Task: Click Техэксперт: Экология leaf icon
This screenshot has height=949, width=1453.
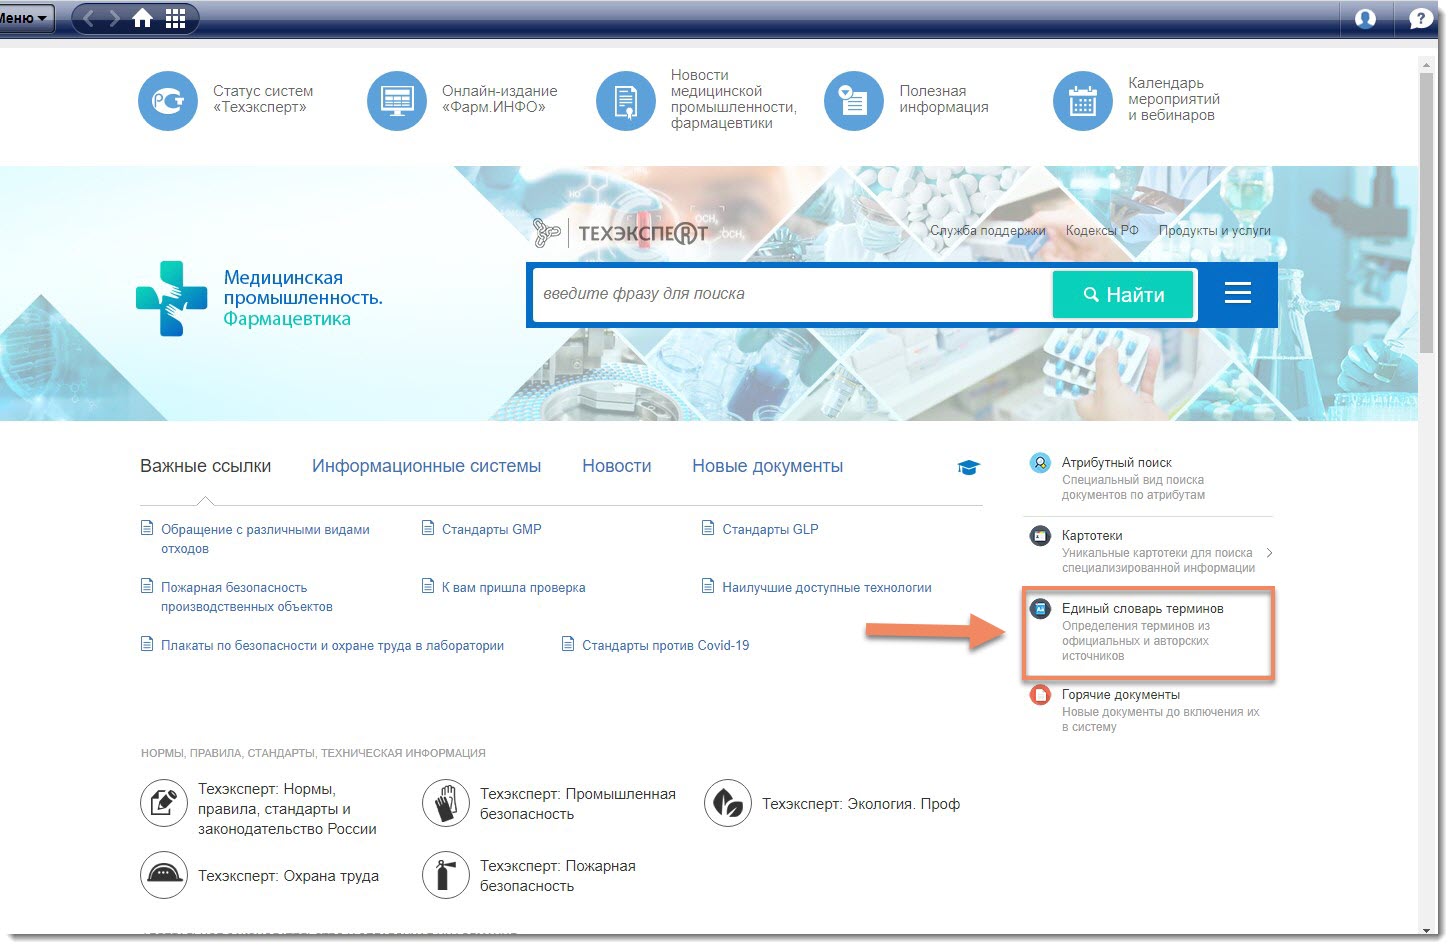Action: (728, 803)
